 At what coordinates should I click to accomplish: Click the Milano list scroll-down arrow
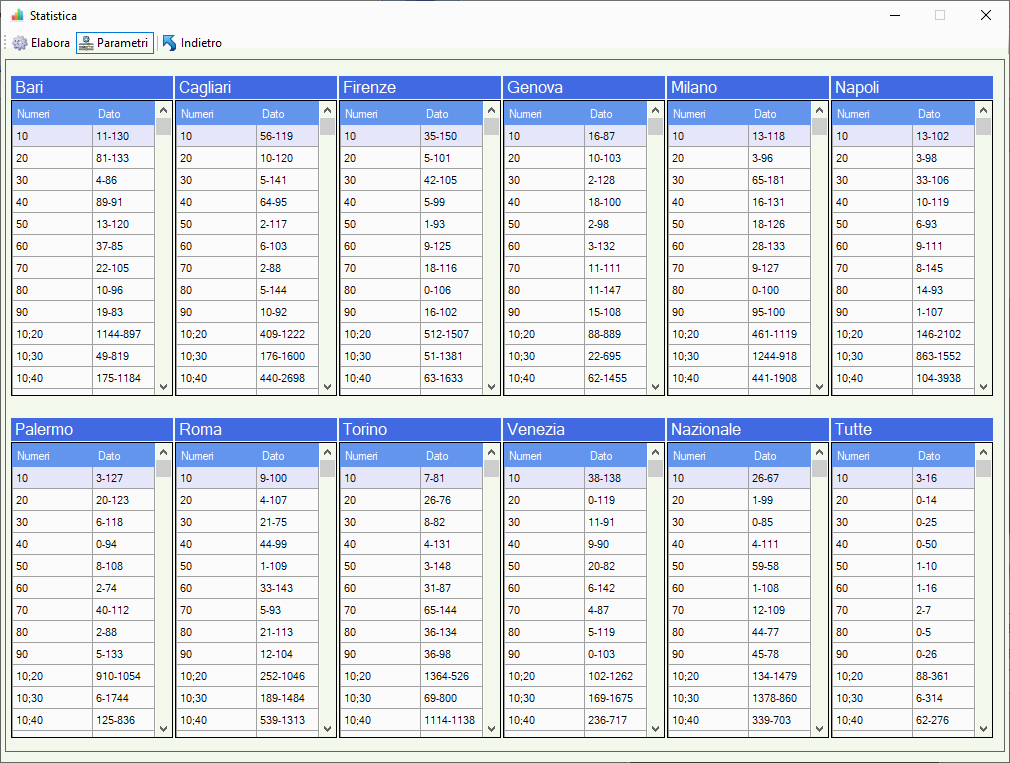click(x=819, y=387)
